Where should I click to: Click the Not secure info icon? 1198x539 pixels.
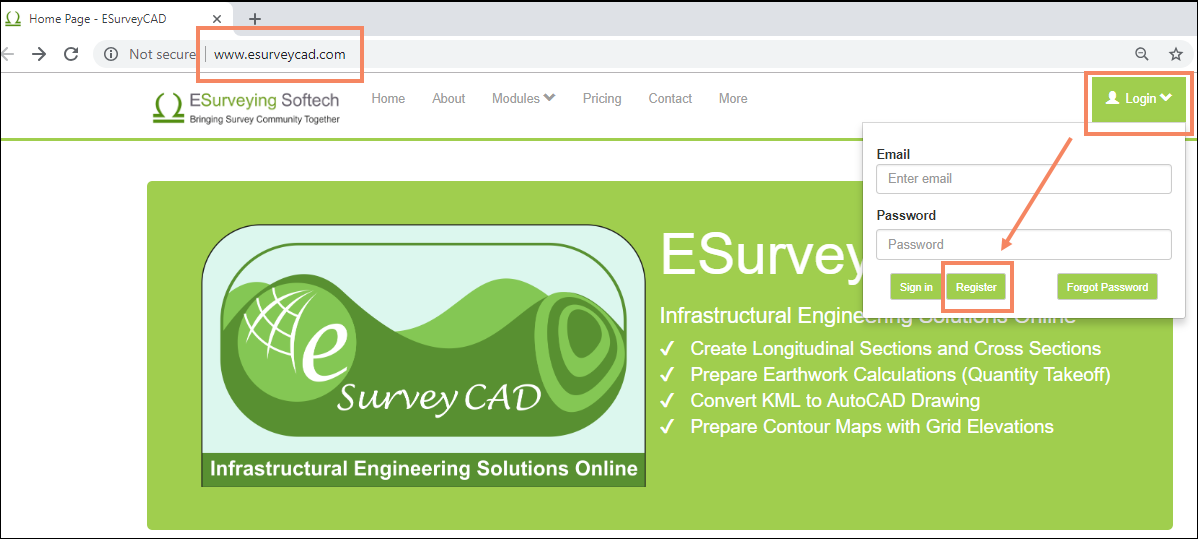coord(111,54)
